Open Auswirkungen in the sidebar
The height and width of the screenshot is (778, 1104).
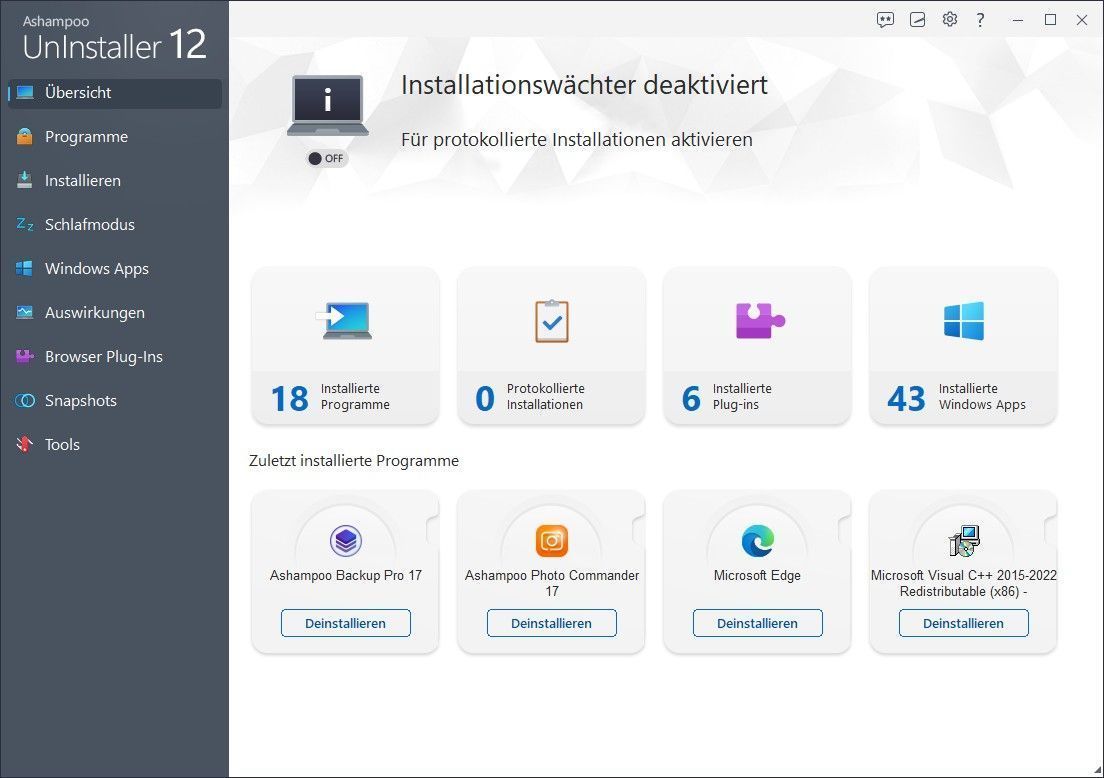[x=94, y=313]
